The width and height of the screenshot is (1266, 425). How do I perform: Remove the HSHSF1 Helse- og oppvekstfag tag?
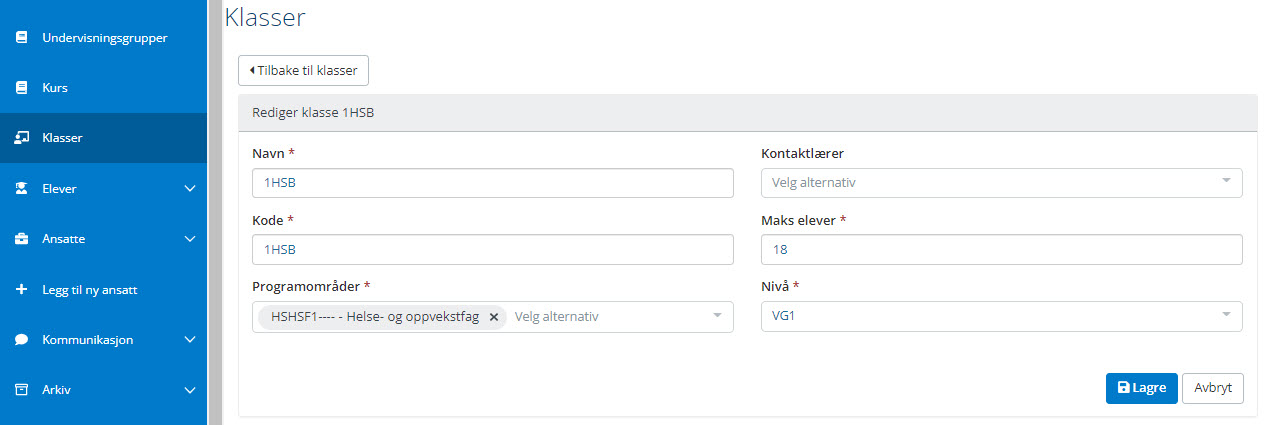click(x=493, y=317)
